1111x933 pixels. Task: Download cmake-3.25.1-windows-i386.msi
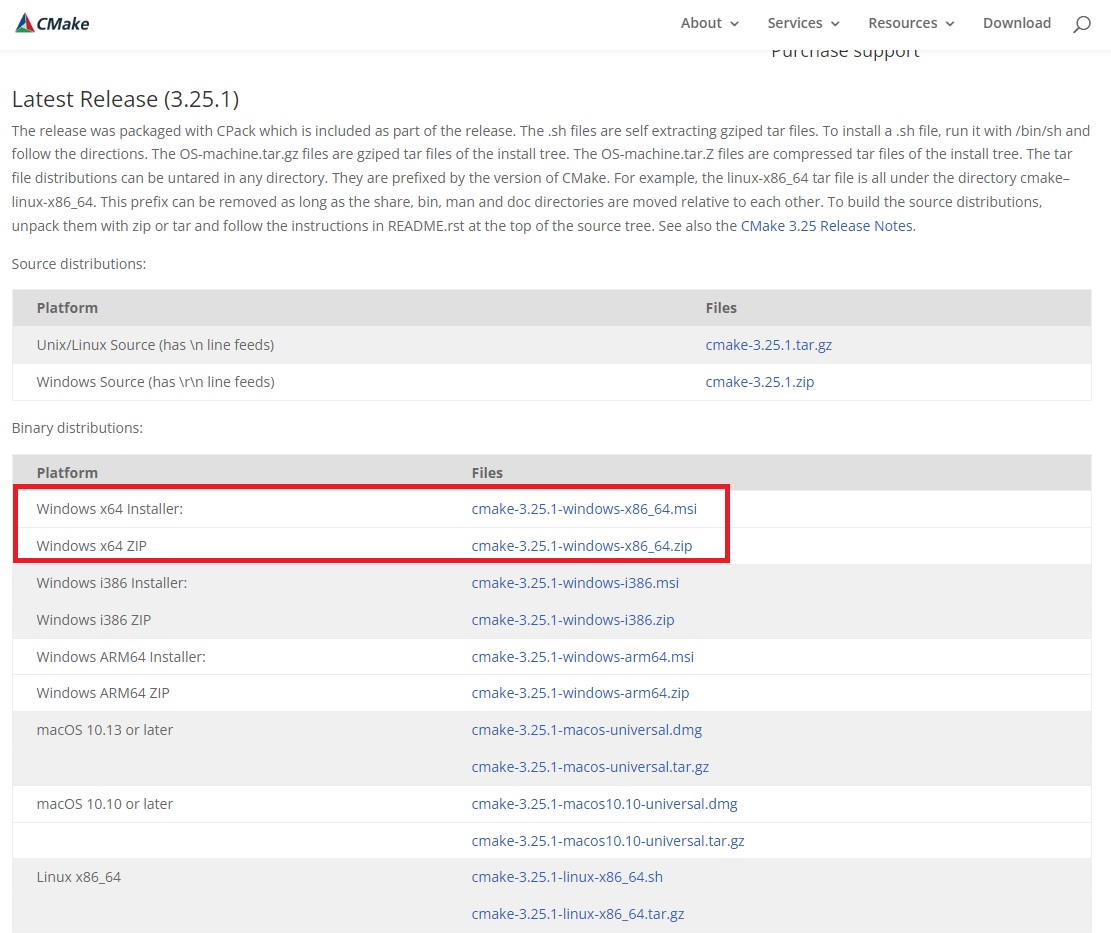[x=575, y=583]
